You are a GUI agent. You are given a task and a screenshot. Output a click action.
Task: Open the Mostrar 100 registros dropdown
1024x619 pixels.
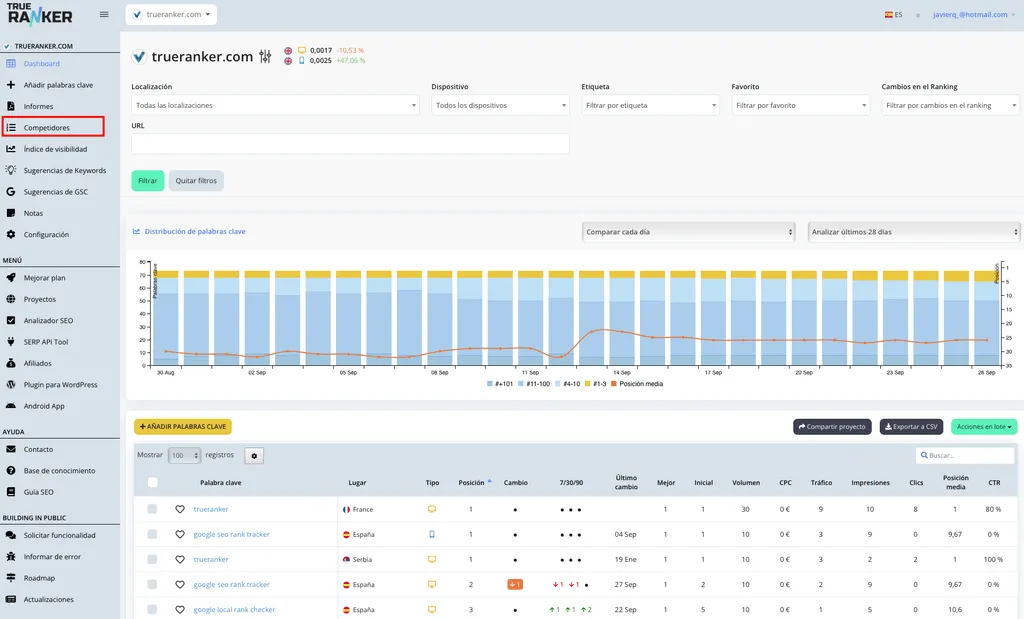click(x=184, y=456)
